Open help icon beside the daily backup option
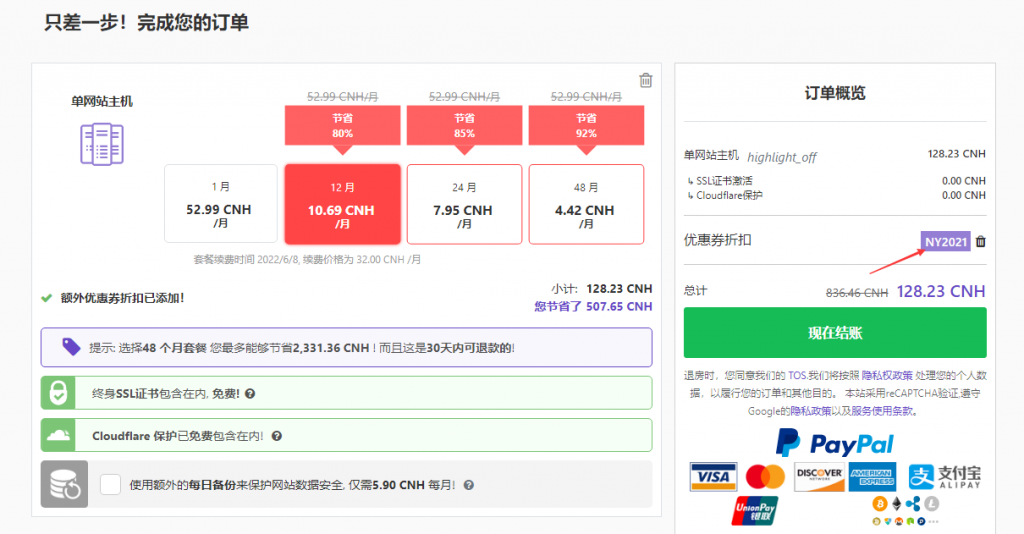Screen dimensions: 1024x534 pyautogui.click(x=469, y=485)
